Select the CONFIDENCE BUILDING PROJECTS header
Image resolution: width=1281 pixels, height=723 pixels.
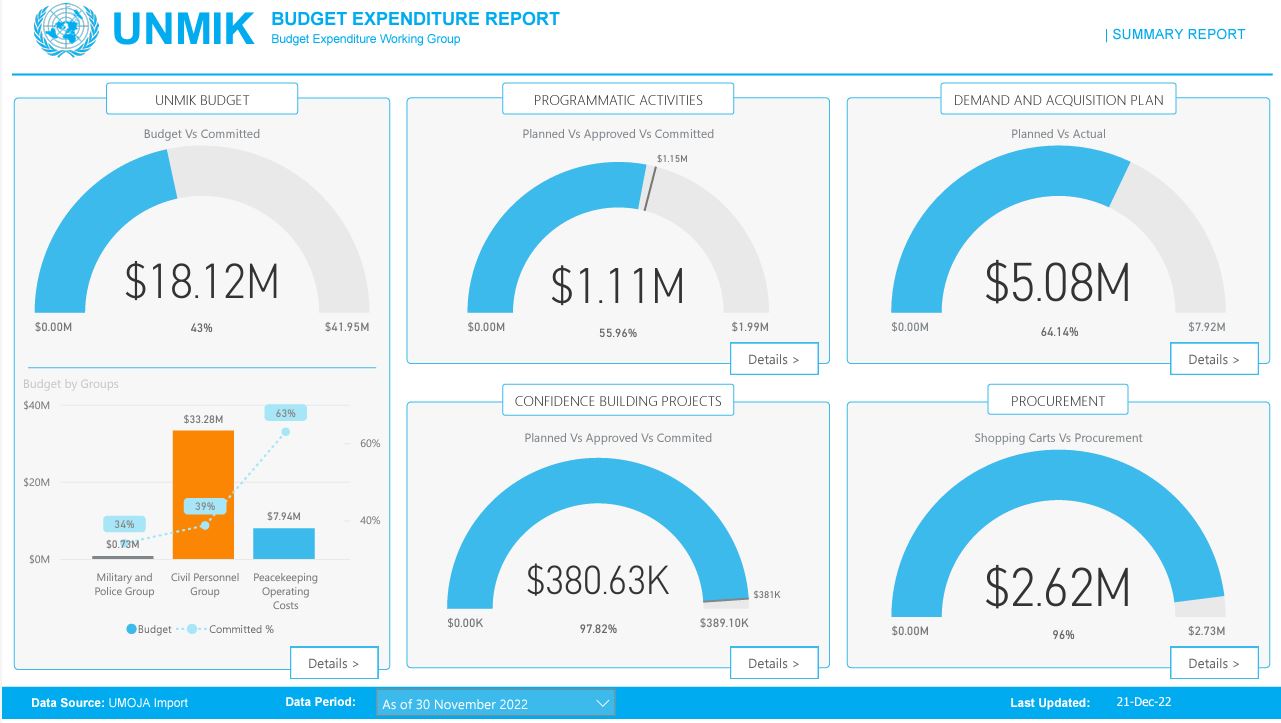[x=618, y=401]
